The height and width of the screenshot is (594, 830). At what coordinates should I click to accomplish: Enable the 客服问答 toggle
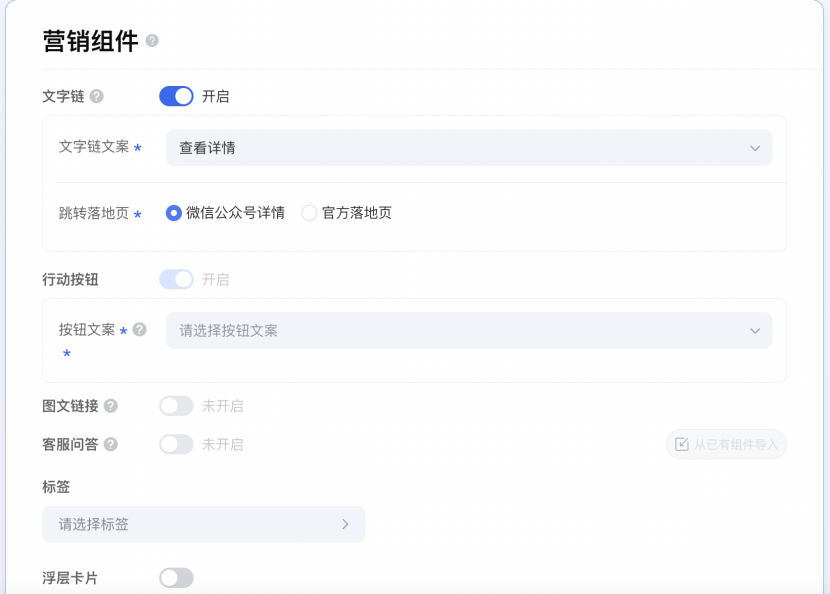176,444
